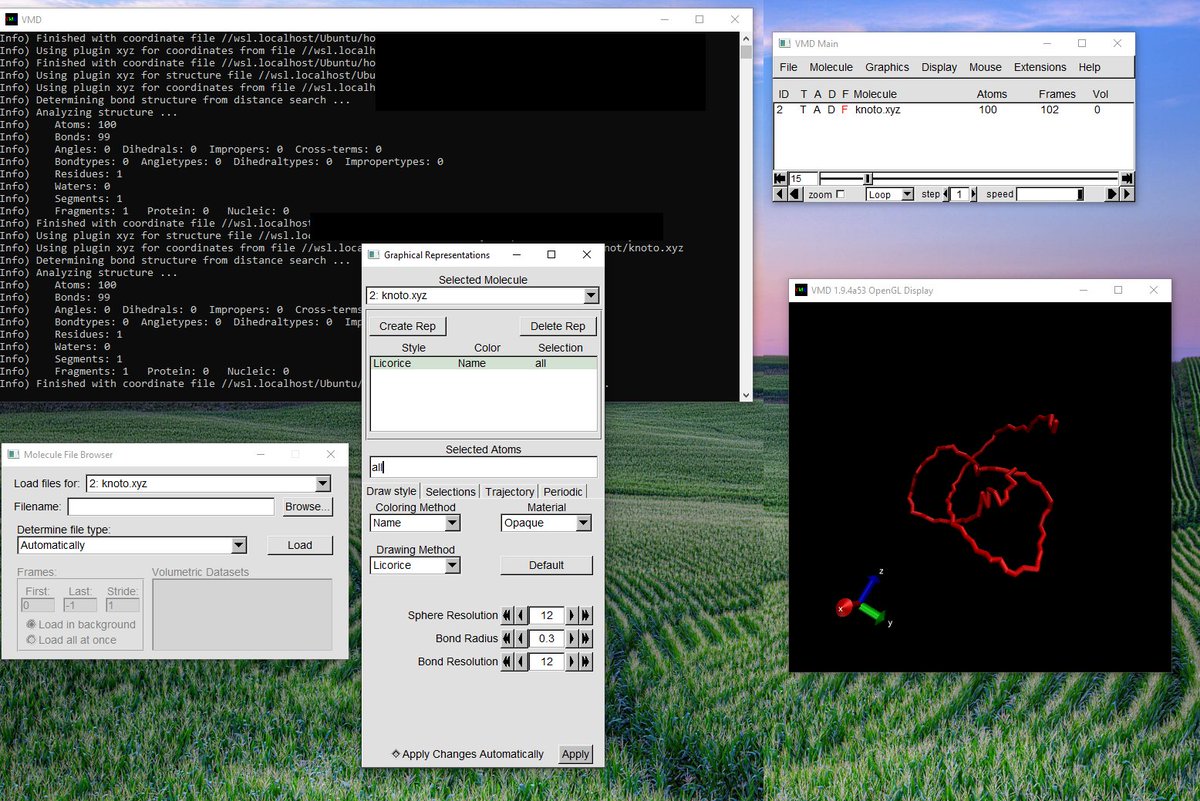Decrease animation step value arrow
The image size is (1200, 801).
[946, 194]
